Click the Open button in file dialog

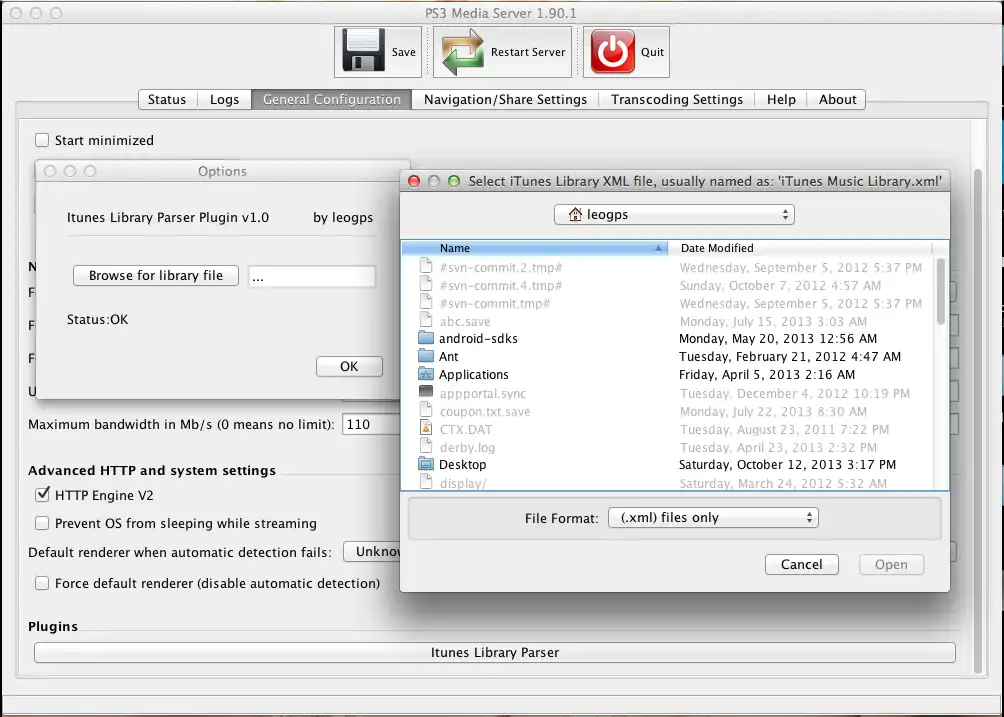click(891, 564)
